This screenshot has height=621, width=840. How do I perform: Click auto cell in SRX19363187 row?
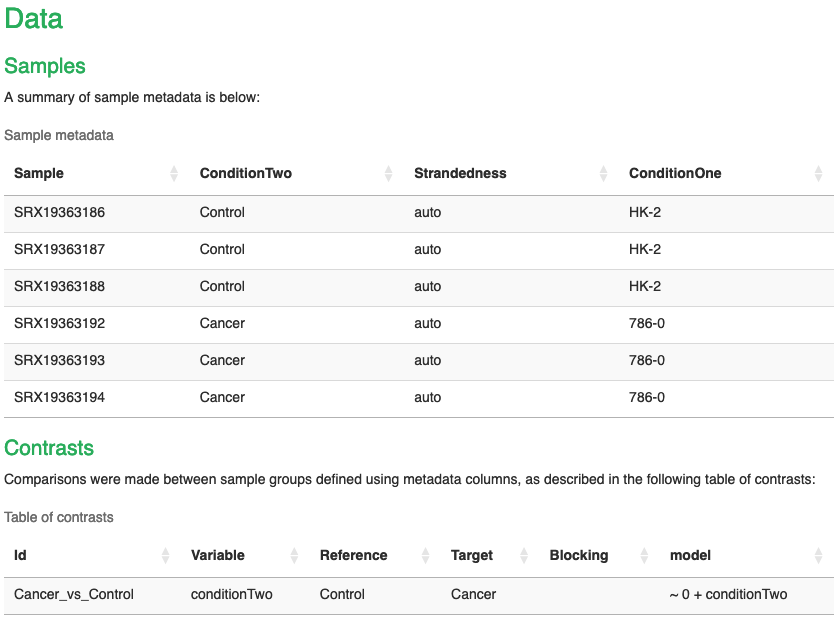tap(428, 250)
